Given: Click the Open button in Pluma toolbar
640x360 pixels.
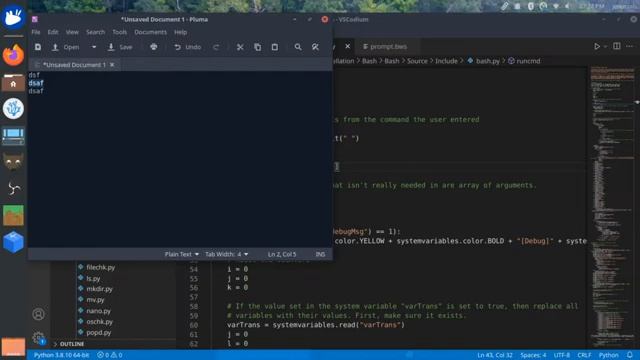Looking at the screenshot, I should point(66,47).
